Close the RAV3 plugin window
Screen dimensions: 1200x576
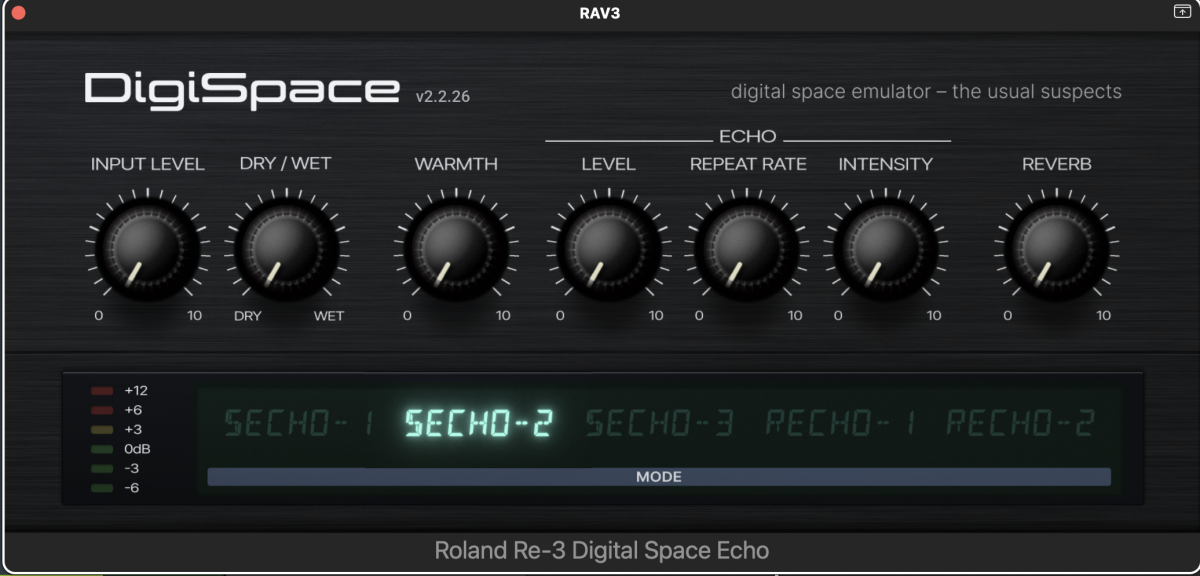point(17,13)
